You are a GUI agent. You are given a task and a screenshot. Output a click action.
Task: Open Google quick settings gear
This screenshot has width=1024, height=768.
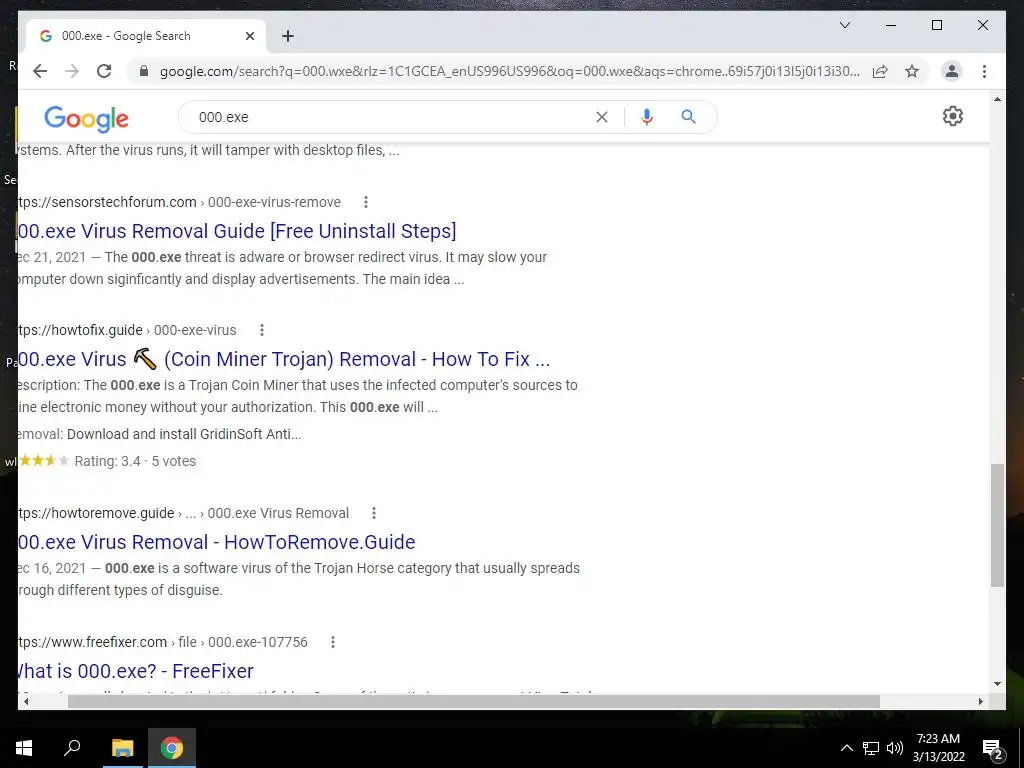coord(952,116)
